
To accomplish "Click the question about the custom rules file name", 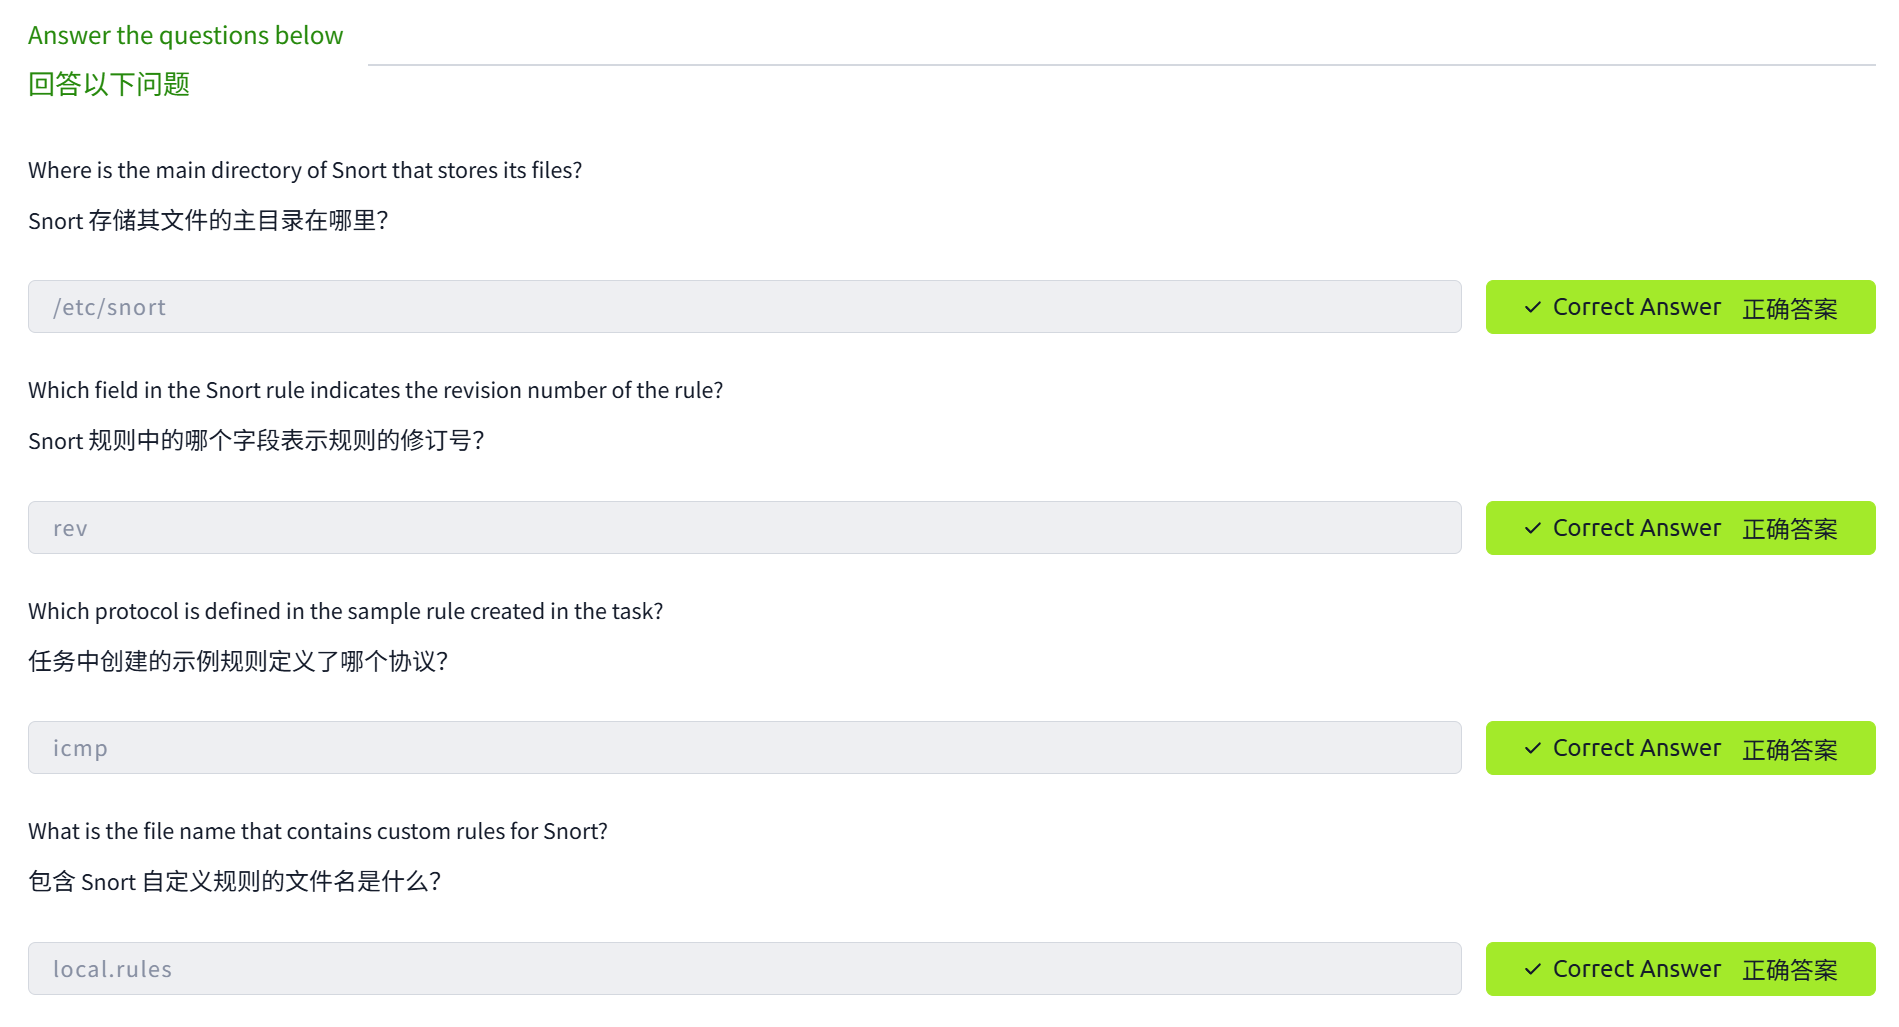I will pyautogui.click(x=318, y=832).
